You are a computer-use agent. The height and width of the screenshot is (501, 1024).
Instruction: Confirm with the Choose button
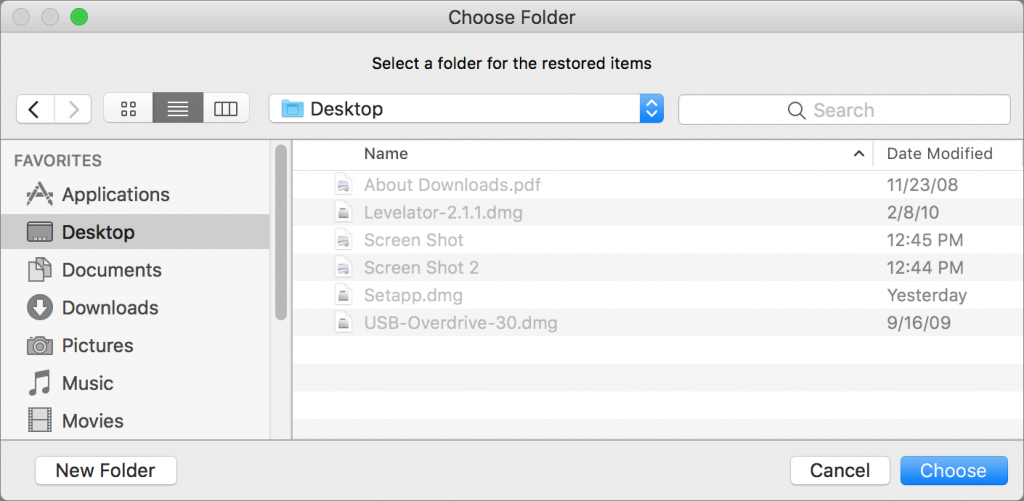coord(953,470)
